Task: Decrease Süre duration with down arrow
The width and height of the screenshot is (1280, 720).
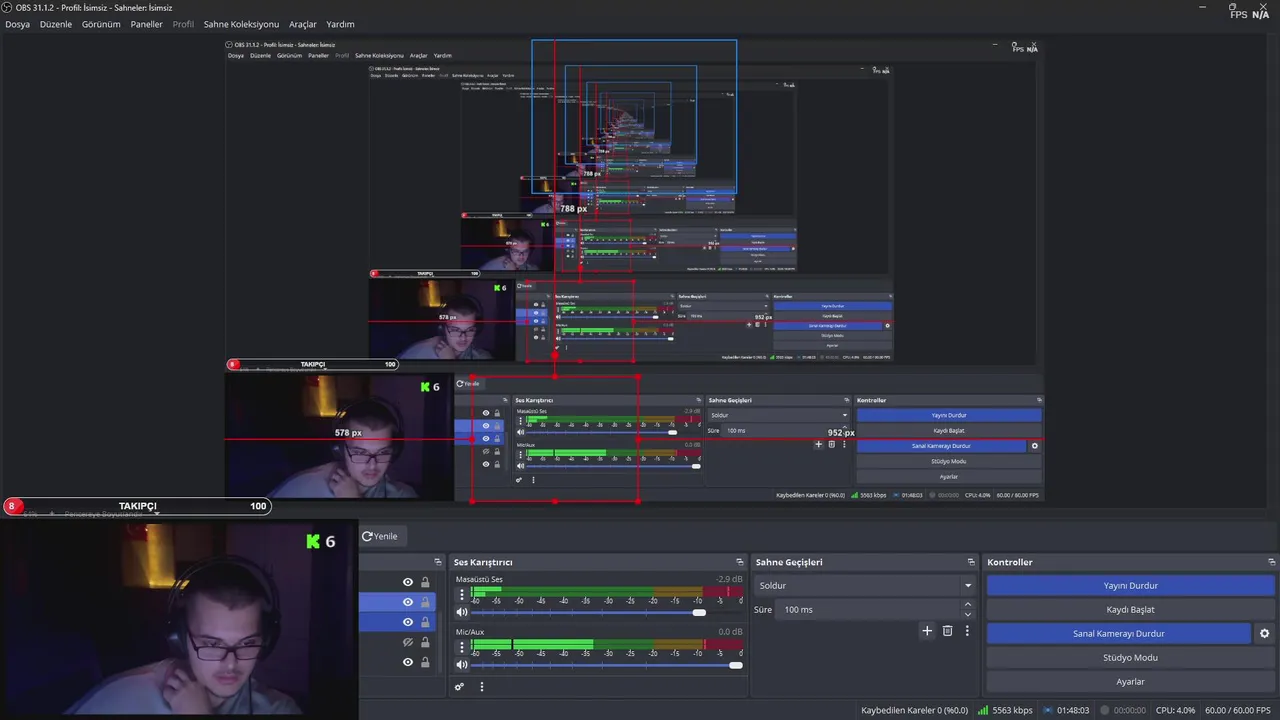Action: coord(967,614)
